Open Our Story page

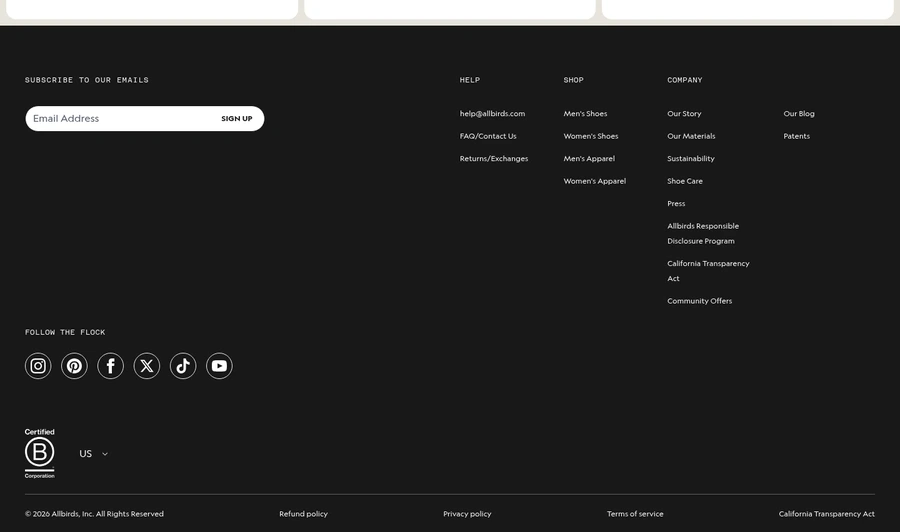point(684,114)
